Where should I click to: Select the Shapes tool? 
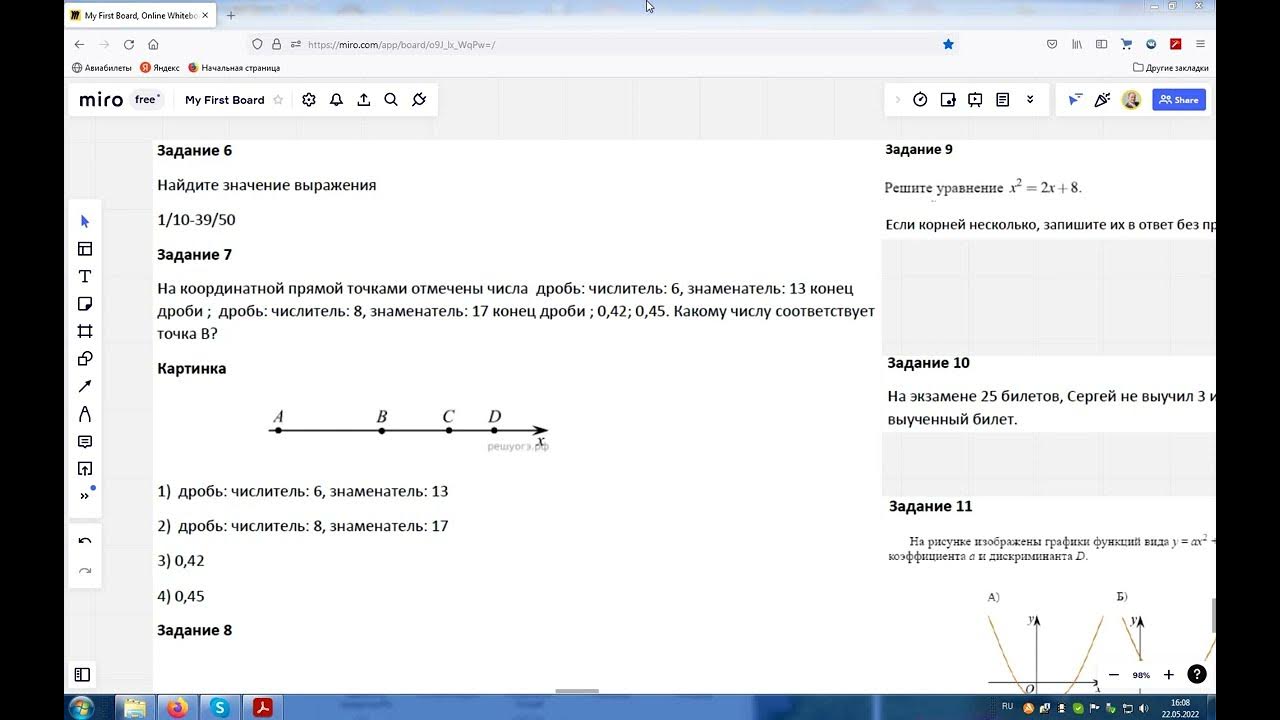click(x=85, y=359)
